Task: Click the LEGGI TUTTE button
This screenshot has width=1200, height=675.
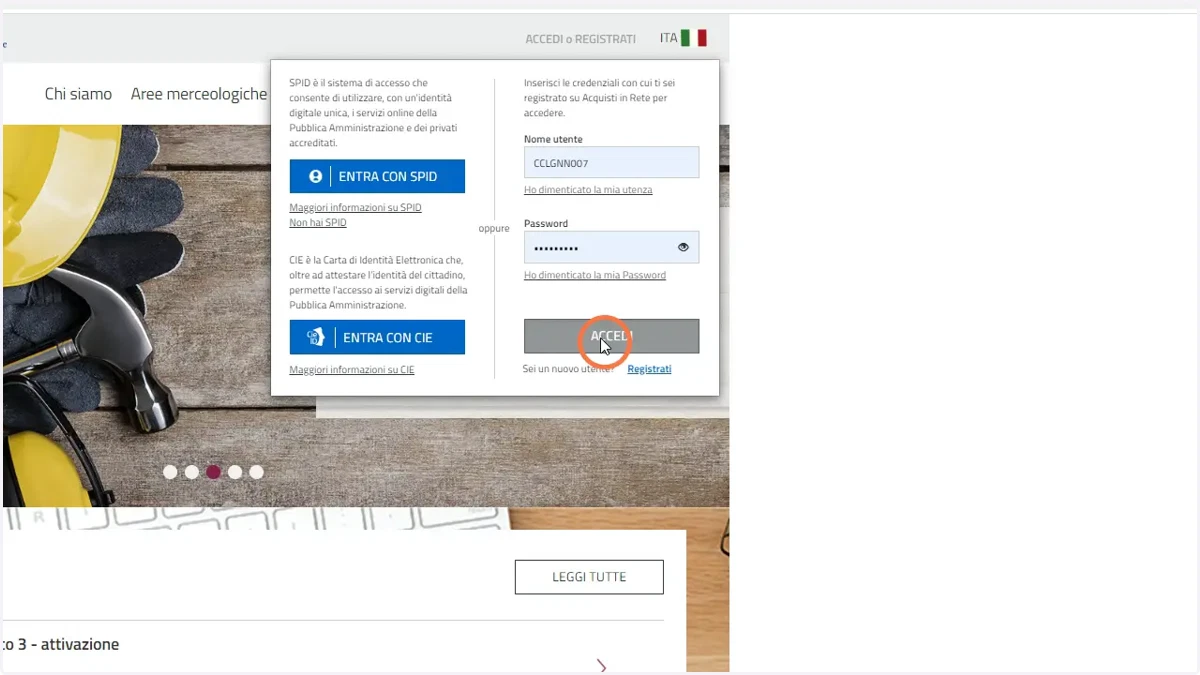Action: pos(589,577)
